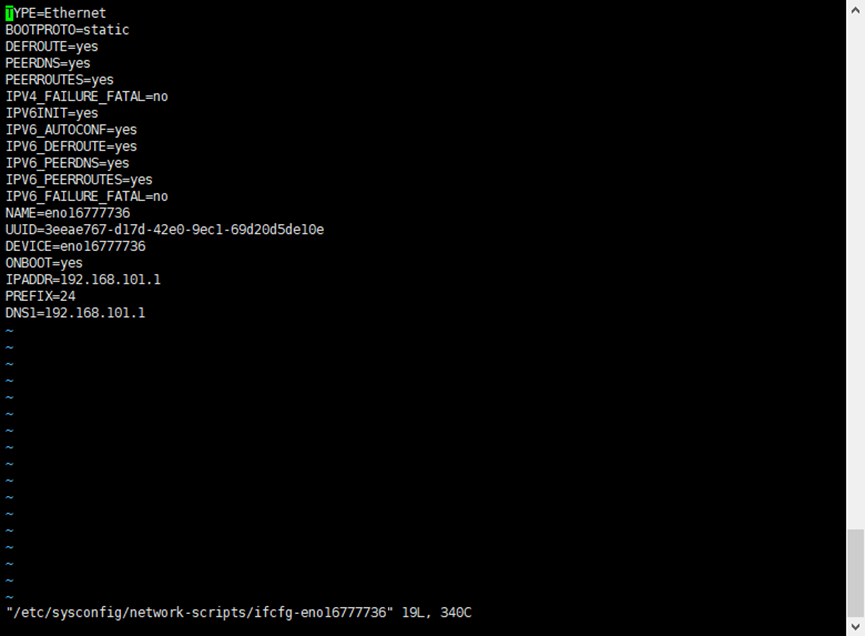This screenshot has width=865, height=636.
Task: Click the DEVICE=eno16777736 line
Action: (76, 246)
